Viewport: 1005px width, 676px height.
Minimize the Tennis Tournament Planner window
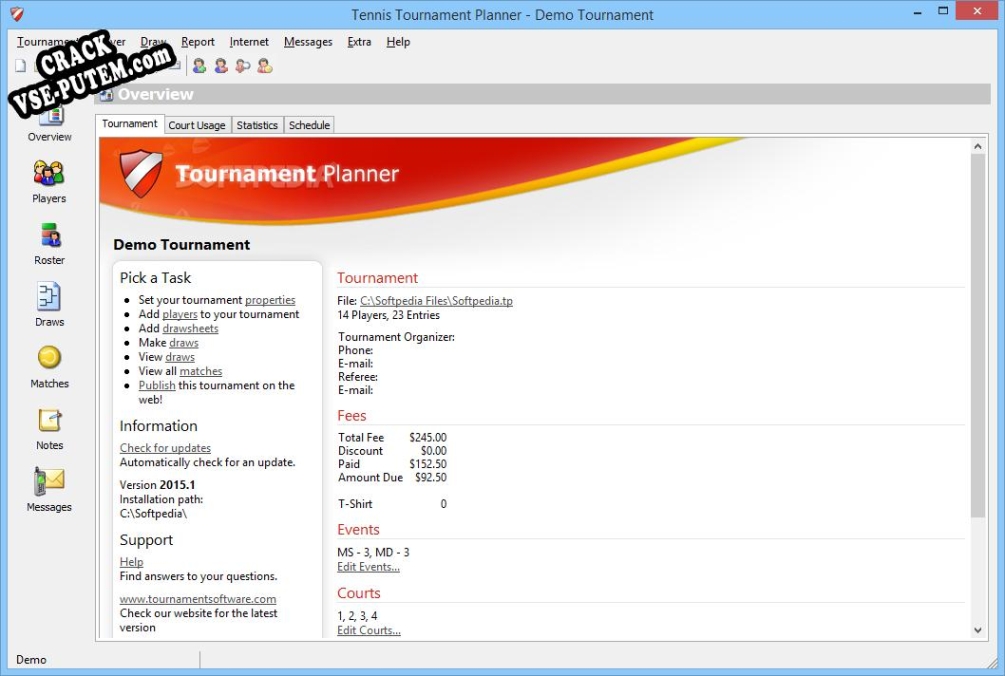click(x=918, y=11)
